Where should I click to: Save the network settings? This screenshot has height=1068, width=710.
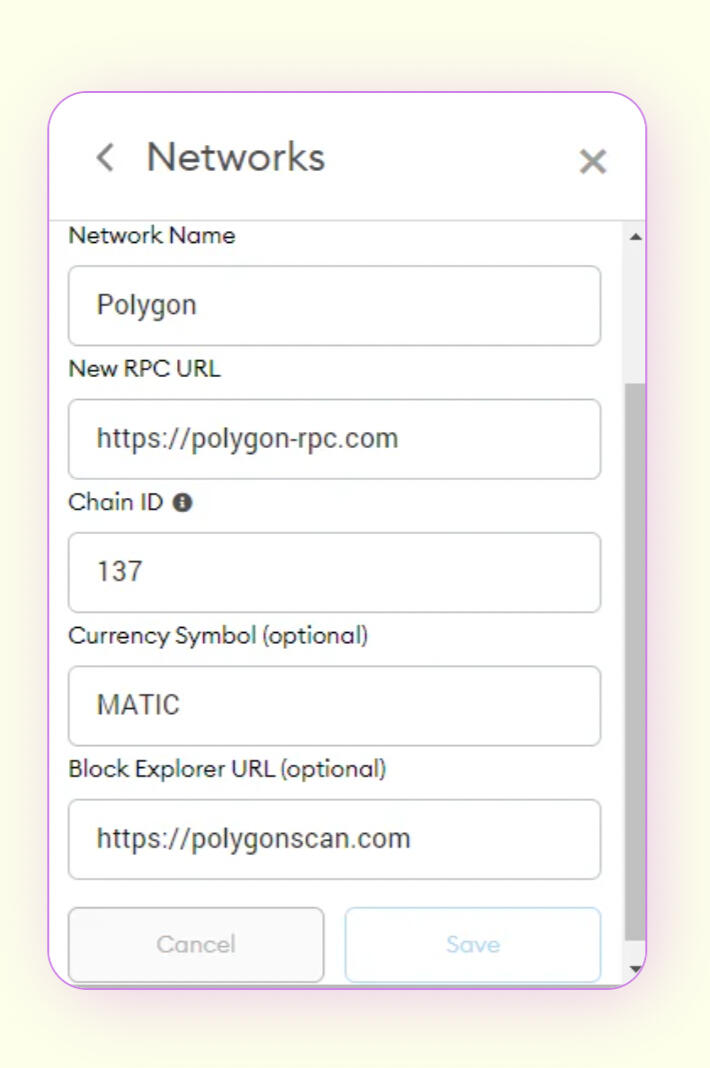472,944
